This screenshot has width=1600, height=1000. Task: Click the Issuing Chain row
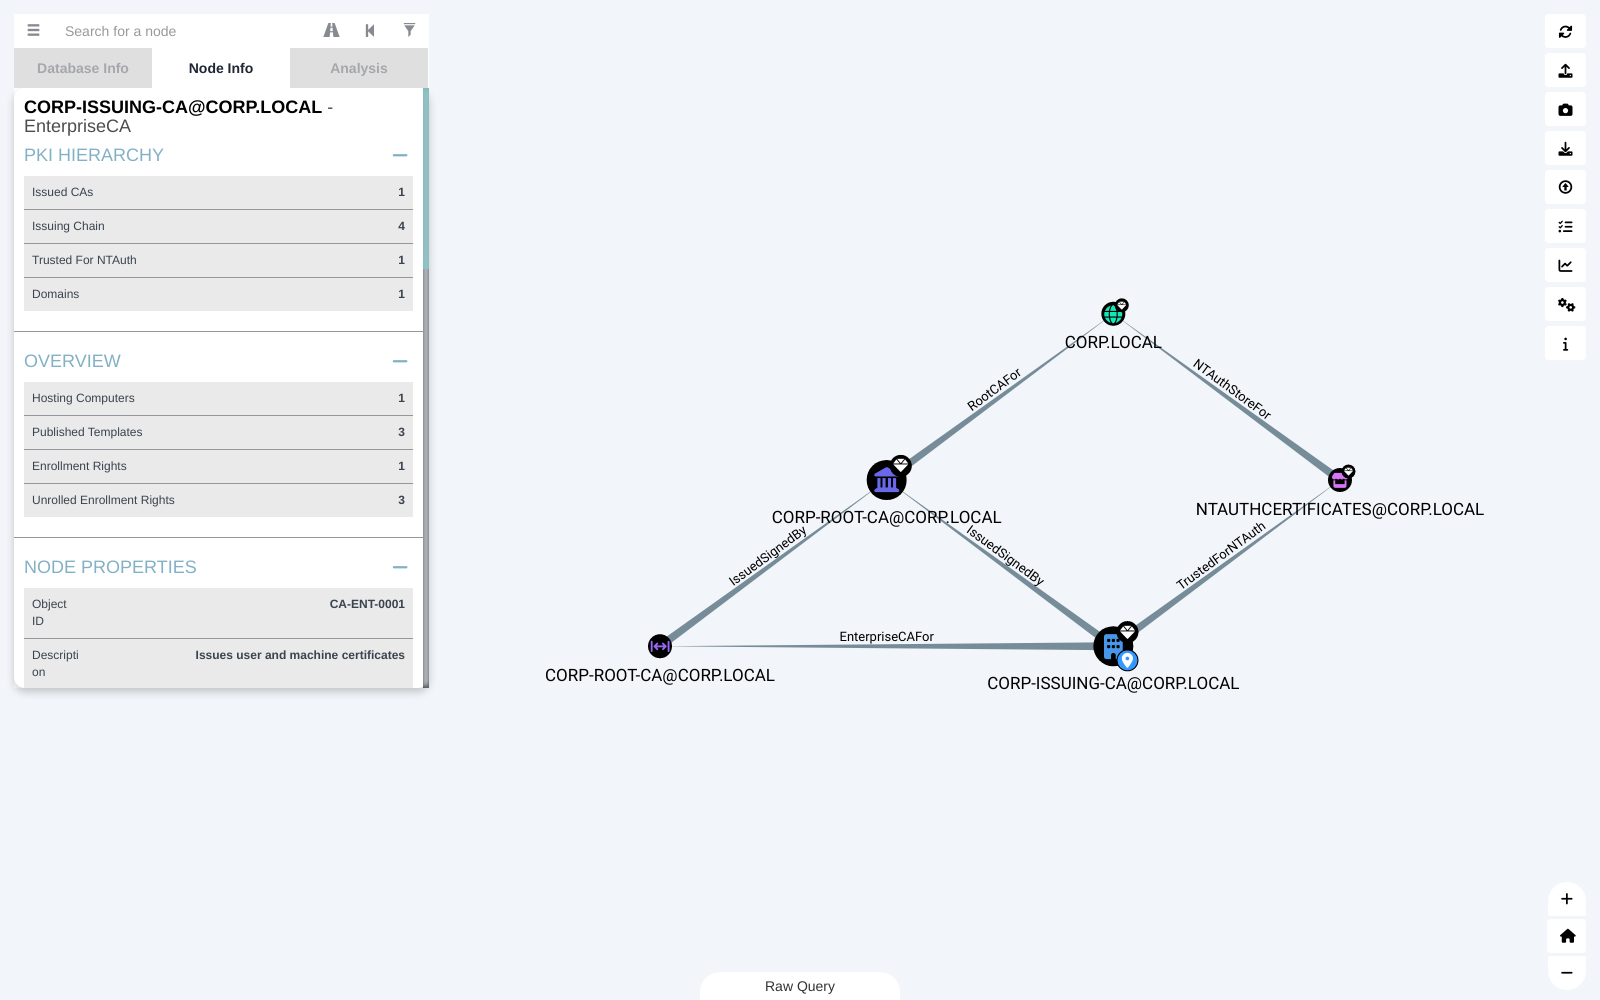pos(218,226)
